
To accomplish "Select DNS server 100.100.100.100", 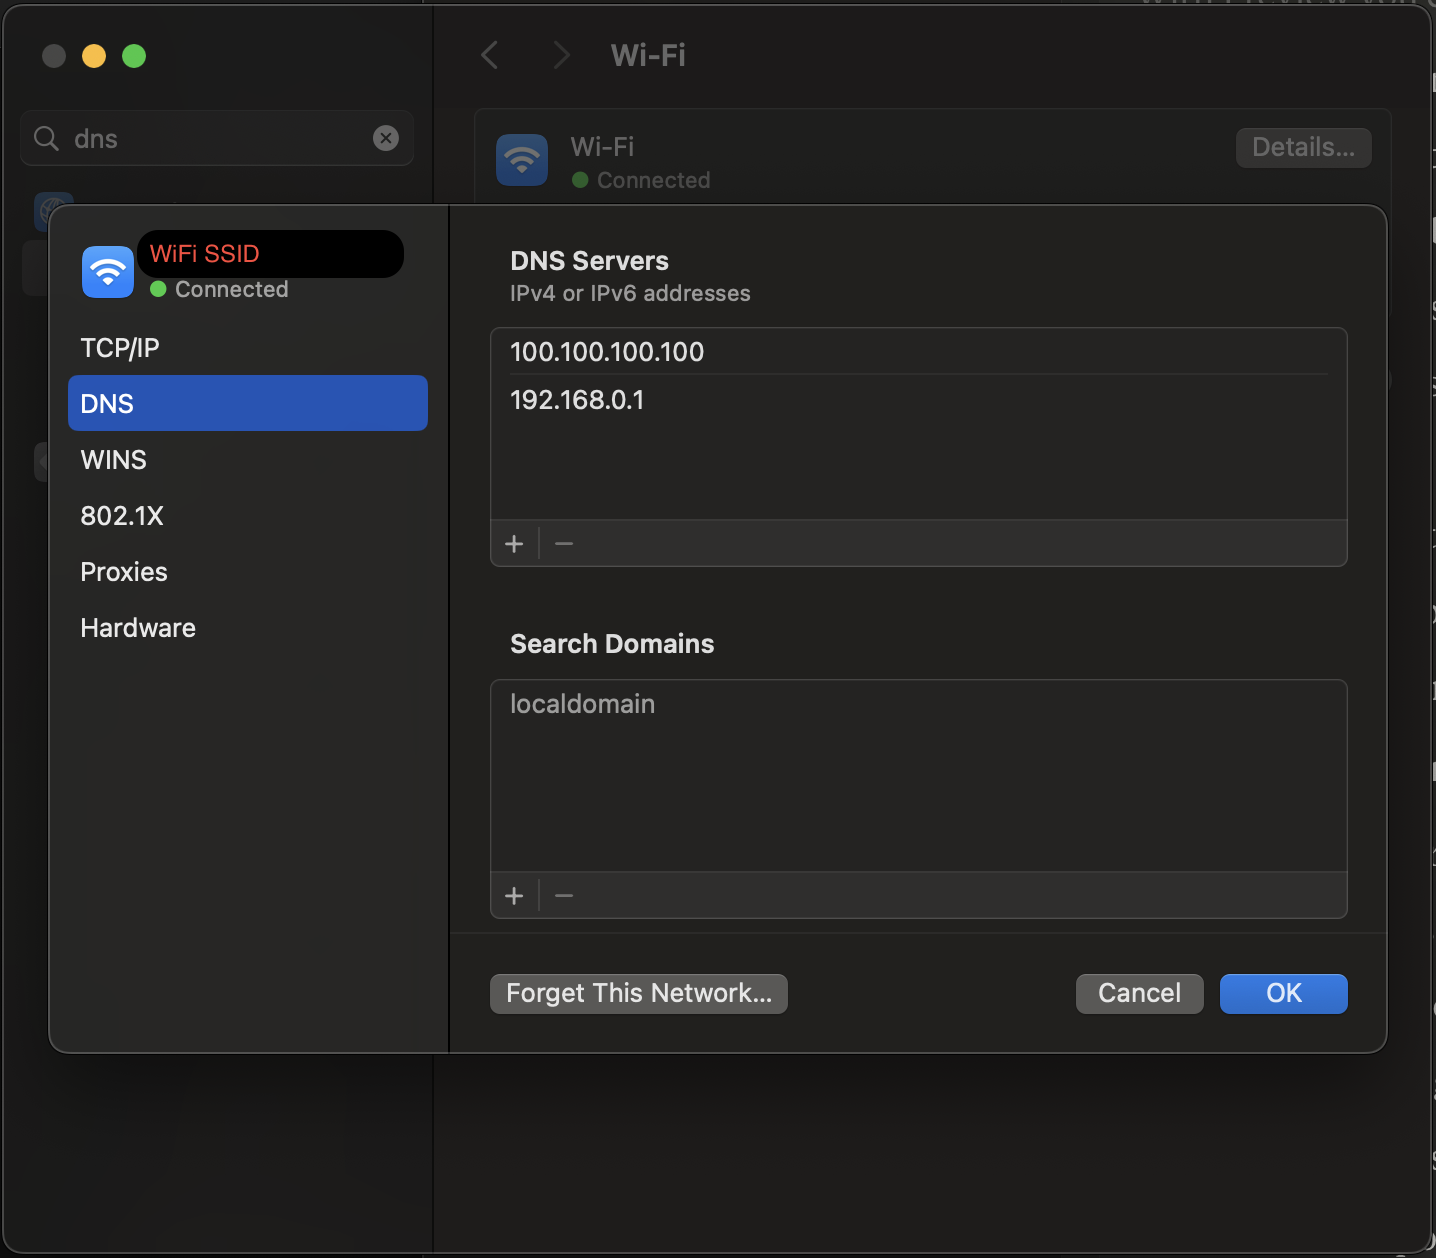I will pos(607,352).
